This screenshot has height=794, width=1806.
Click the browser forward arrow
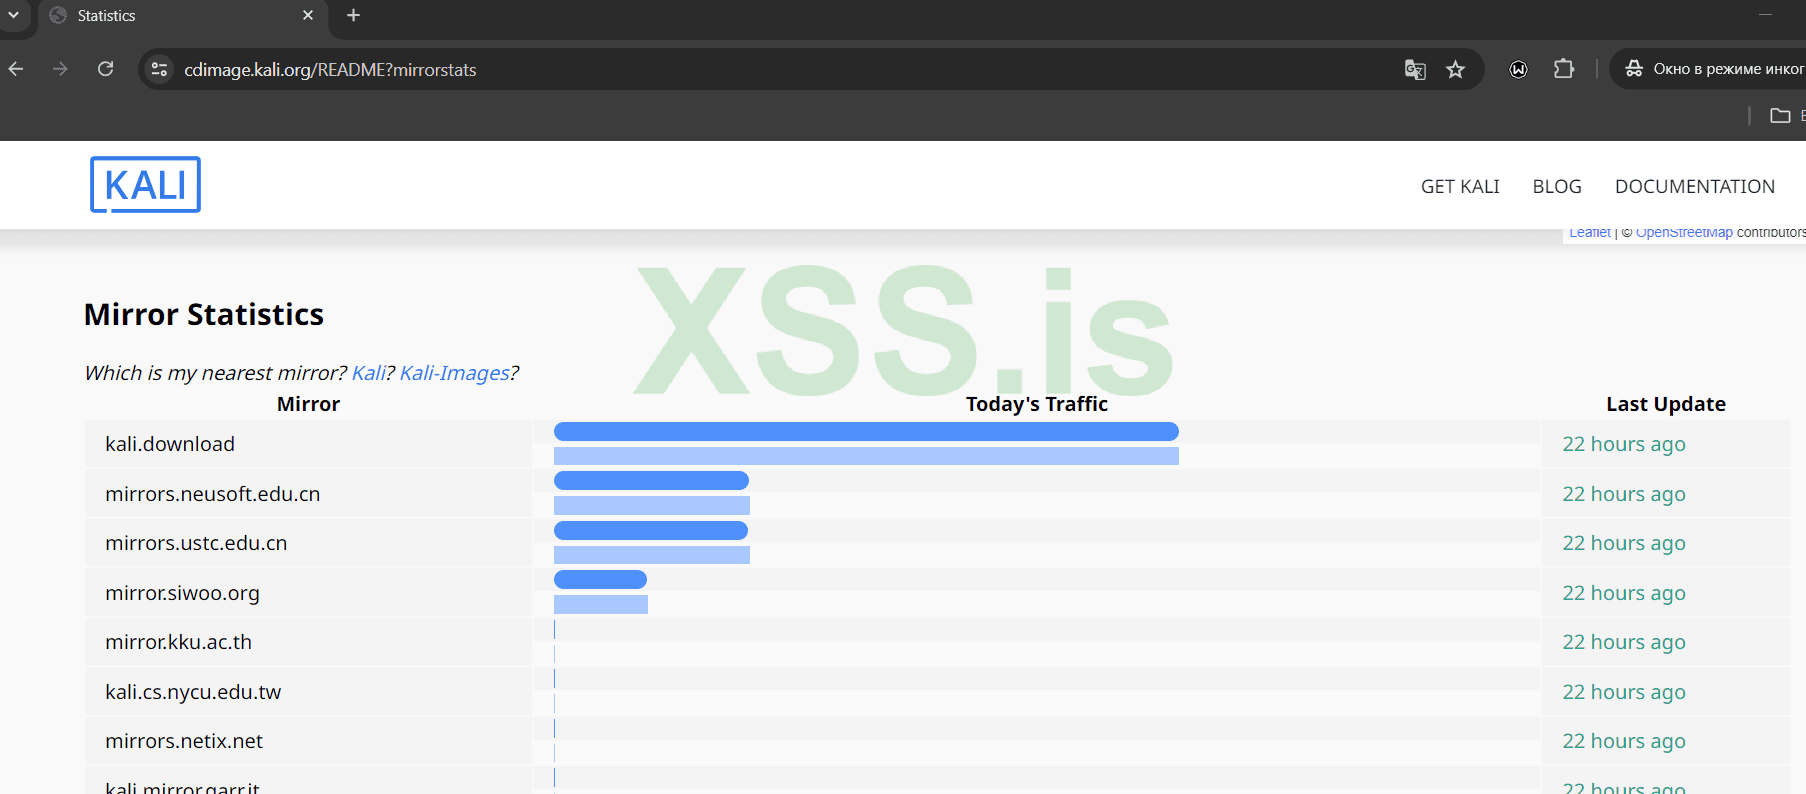point(60,69)
